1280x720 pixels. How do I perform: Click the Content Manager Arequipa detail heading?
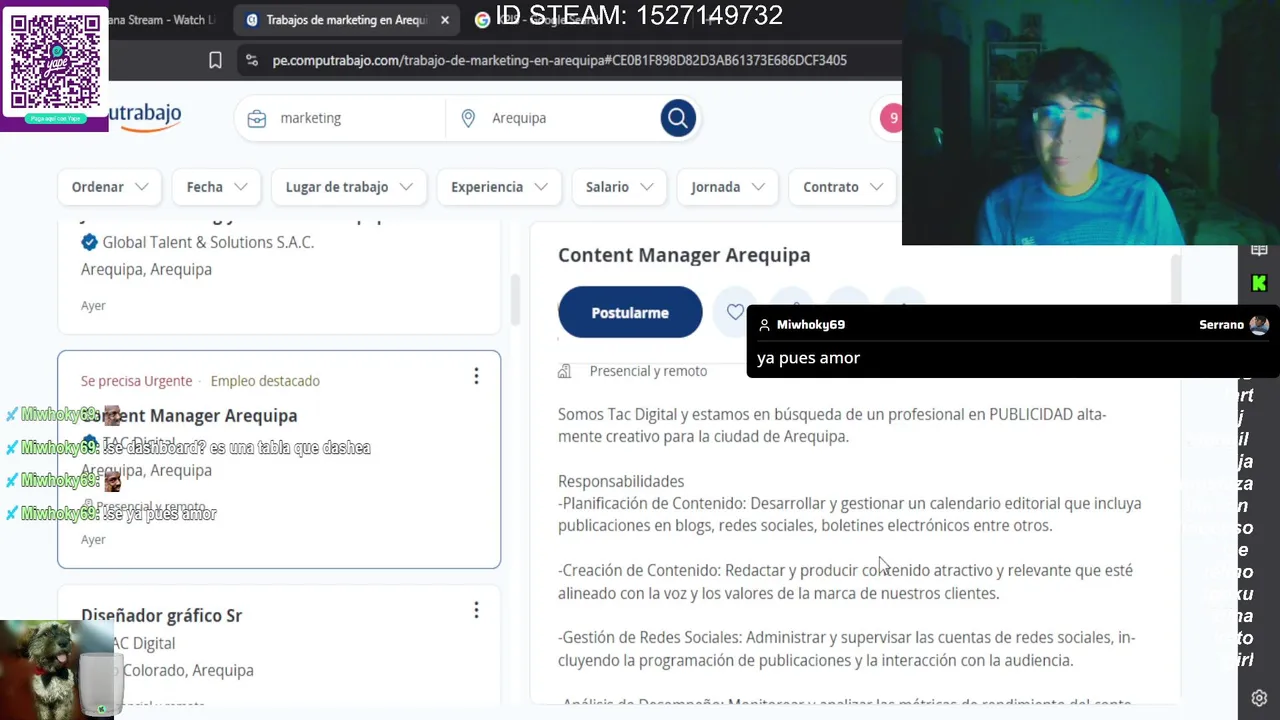pyautogui.click(x=684, y=255)
